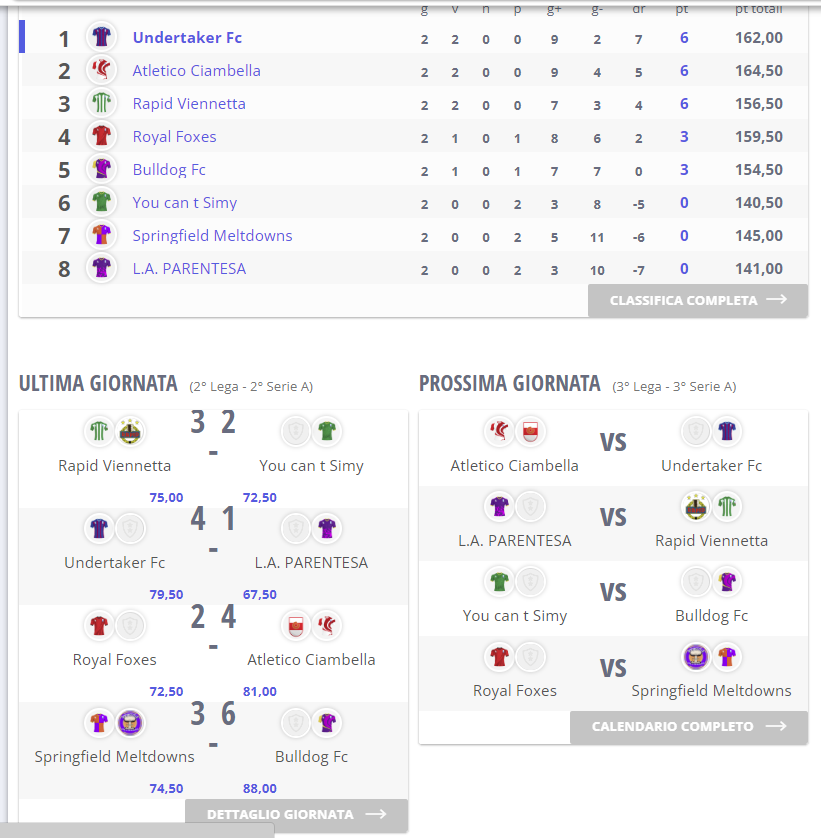Click Atletico Ciambella crest in standings

point(101,71)
